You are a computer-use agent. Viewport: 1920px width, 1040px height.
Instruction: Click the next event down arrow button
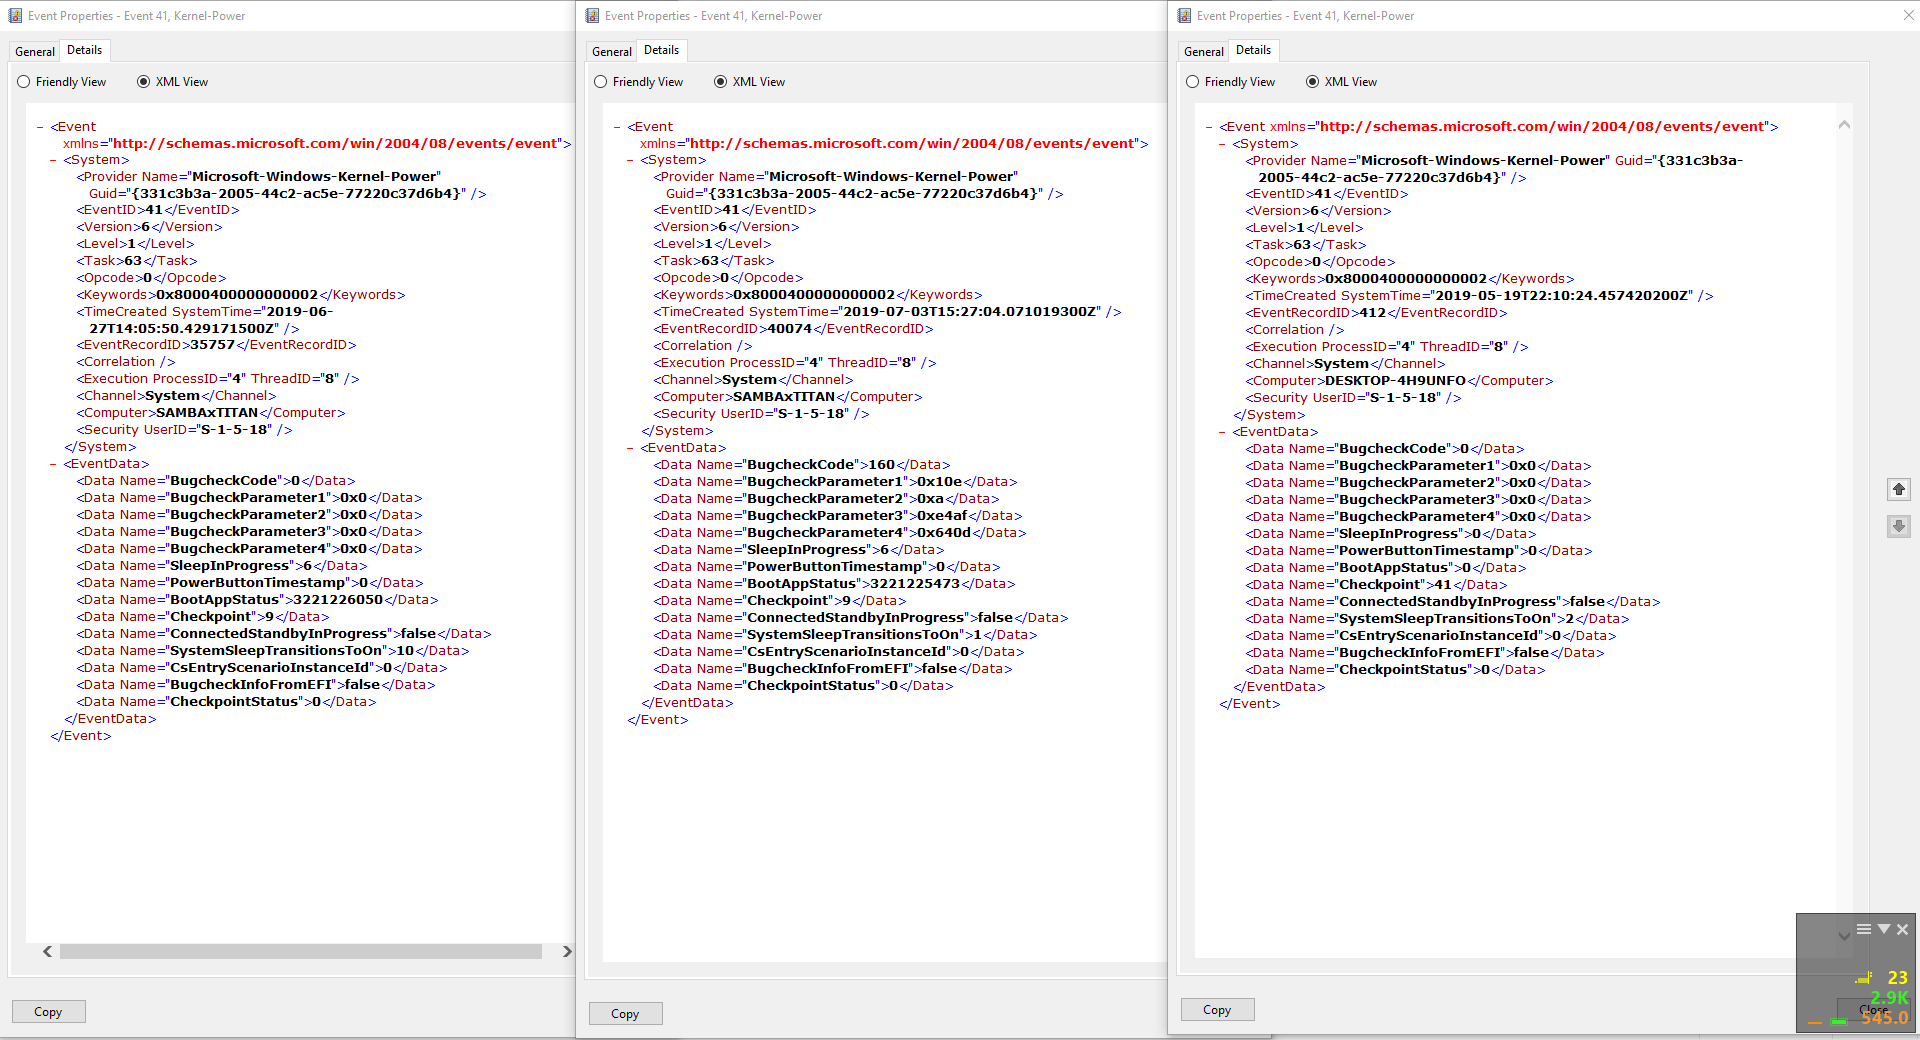coord(1898,526)
